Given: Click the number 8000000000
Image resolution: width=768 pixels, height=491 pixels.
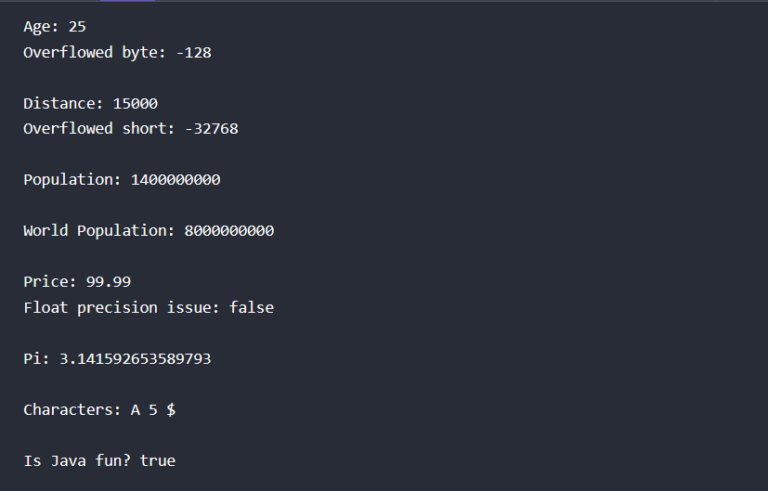Looking at the screenshot, I should [229, 231].
